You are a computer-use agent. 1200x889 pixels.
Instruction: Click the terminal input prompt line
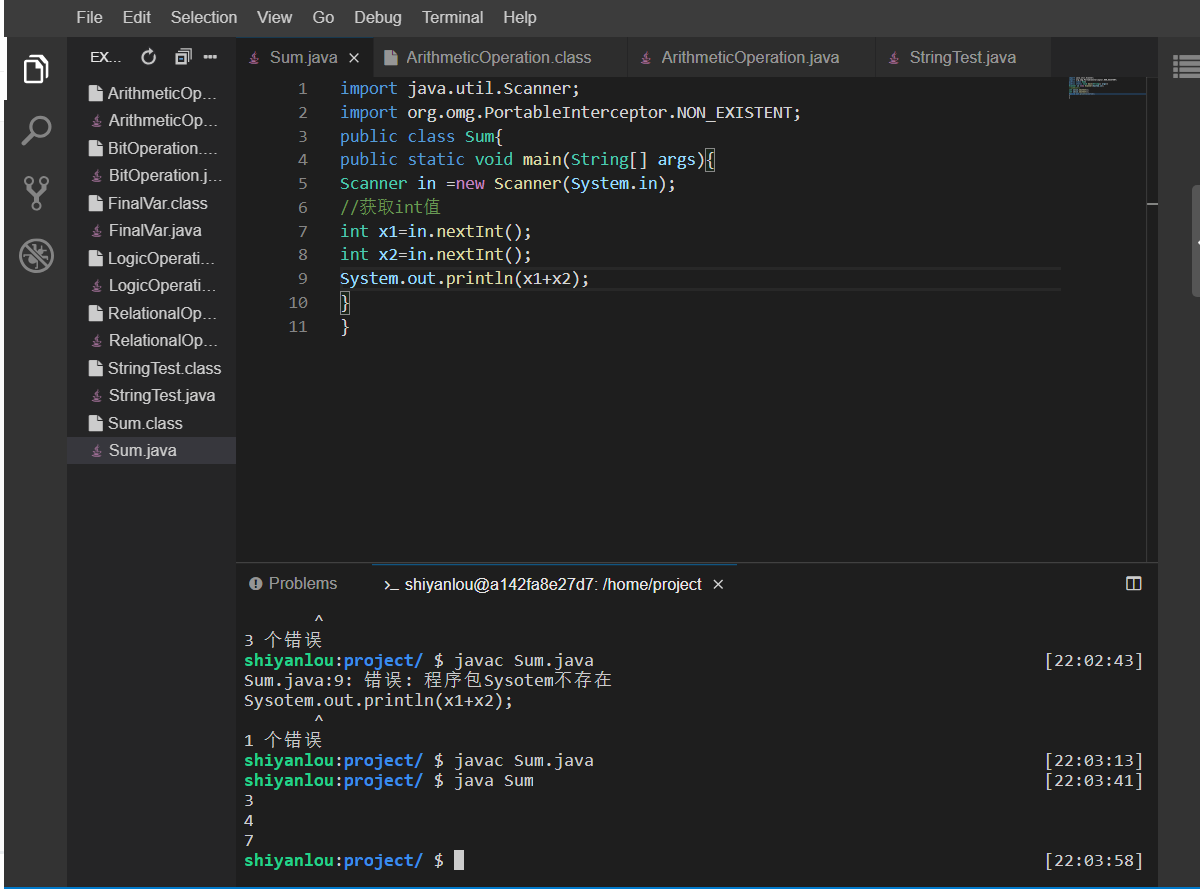point(459,860)
